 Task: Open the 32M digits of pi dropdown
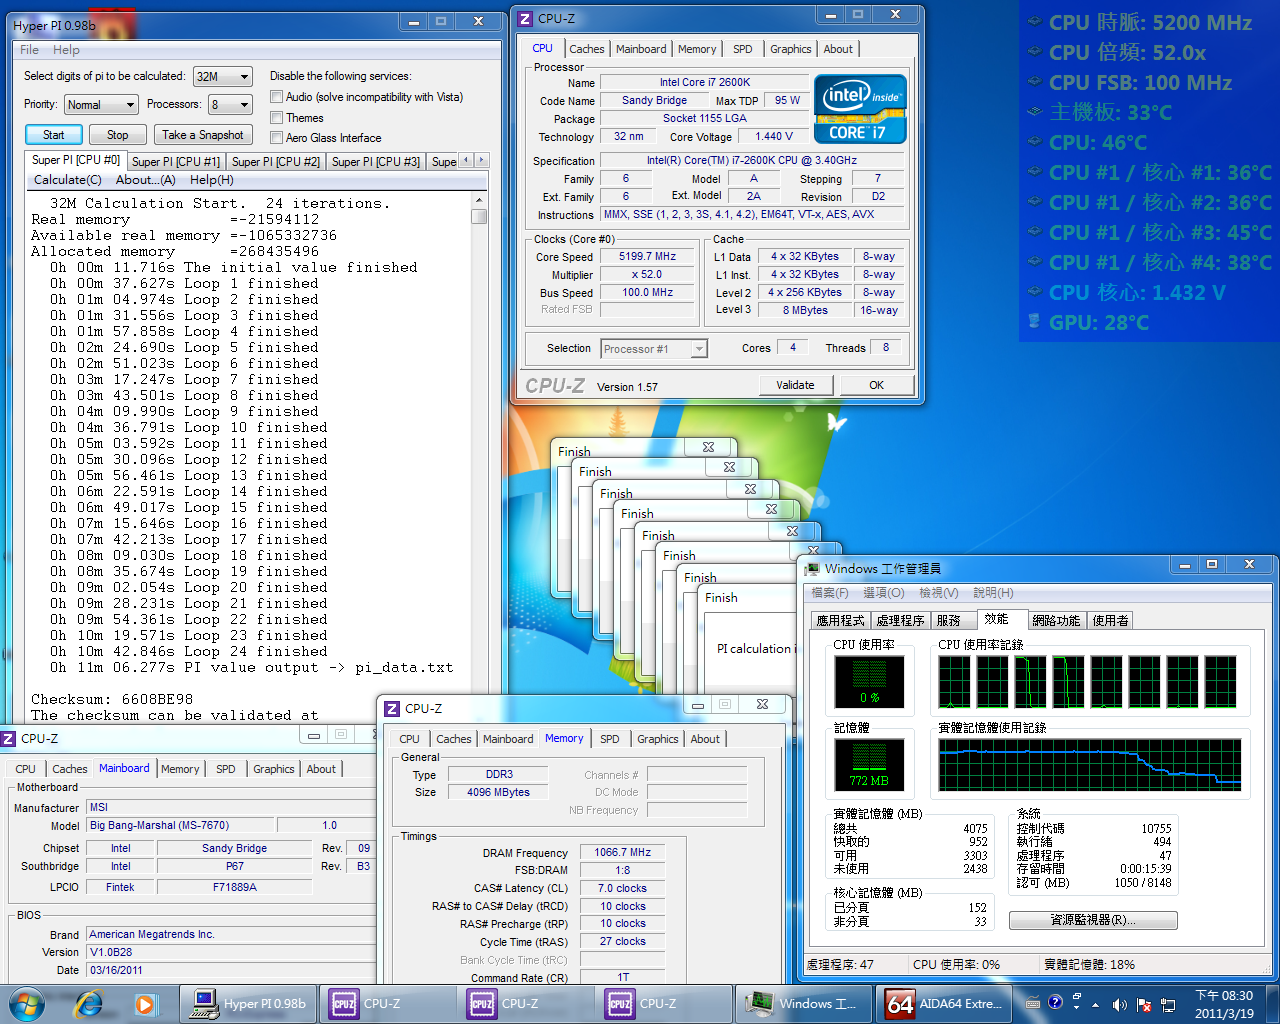click(x=222, y=76)
